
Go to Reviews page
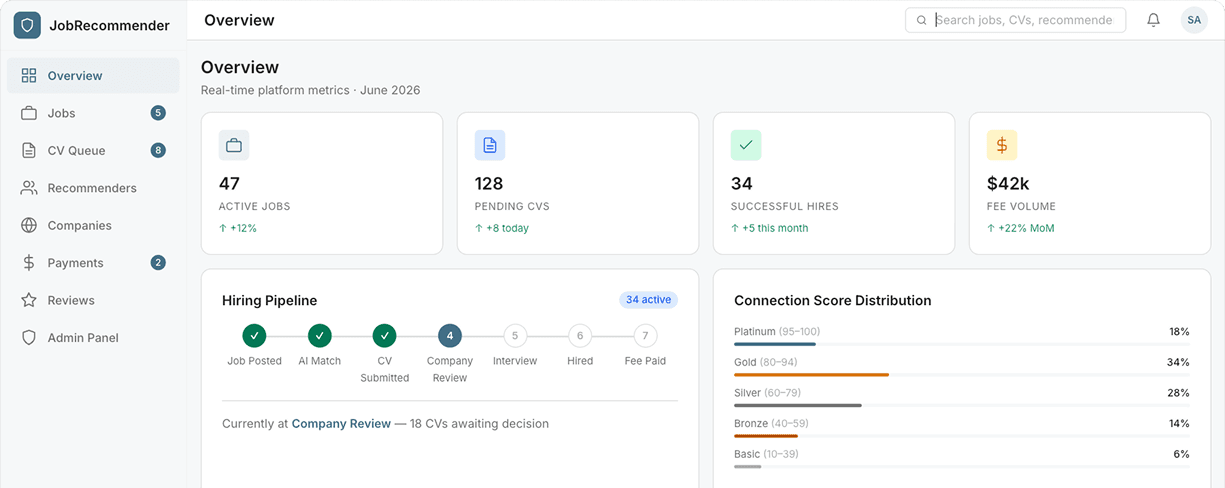click(x=93, y=300)
